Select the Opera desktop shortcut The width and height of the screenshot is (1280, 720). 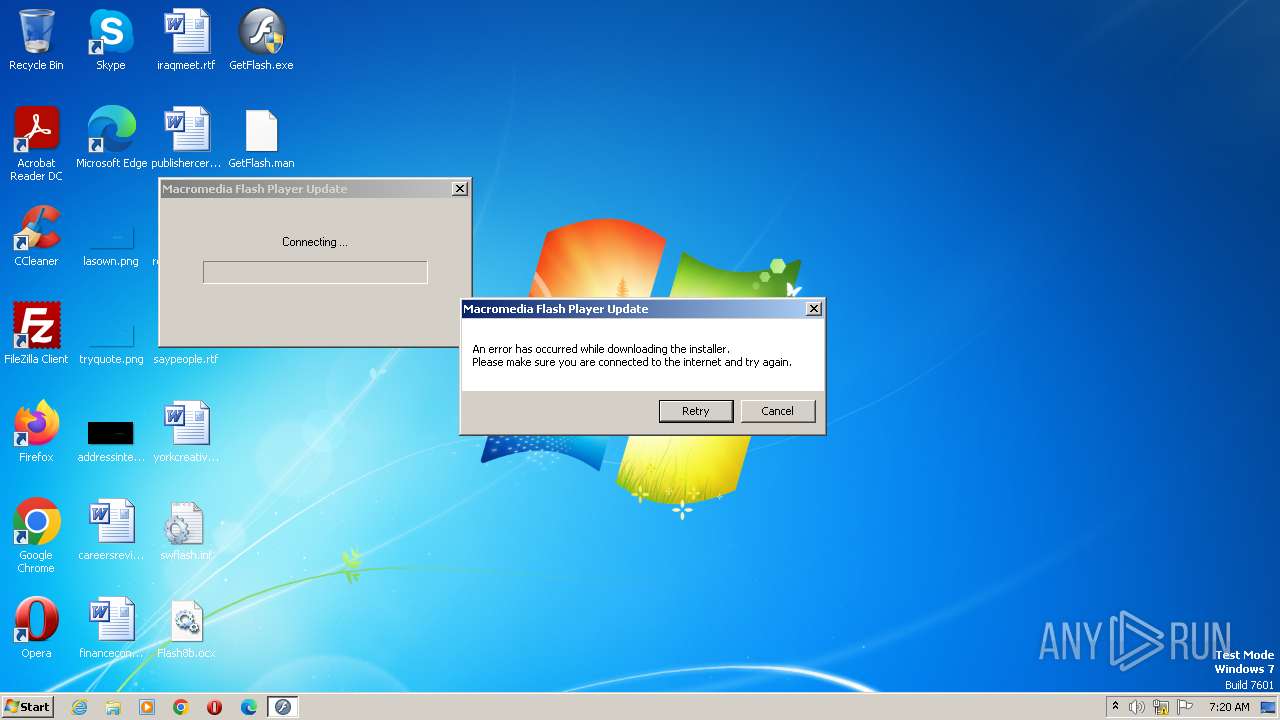click(36, 628)
